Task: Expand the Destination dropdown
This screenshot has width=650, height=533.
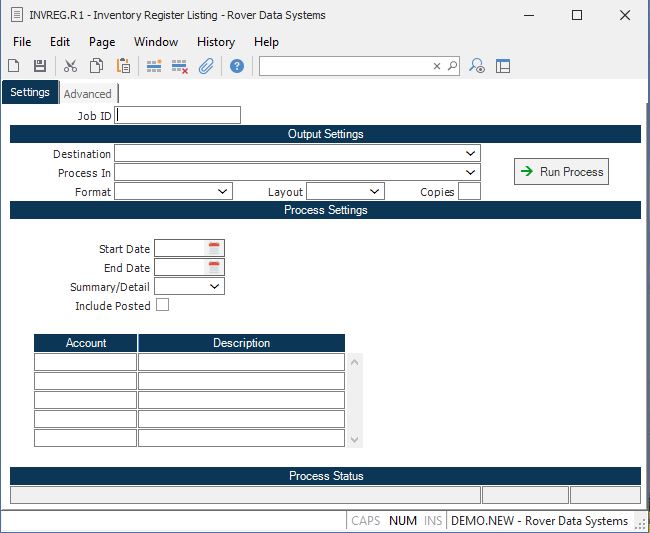Action: 470,154
